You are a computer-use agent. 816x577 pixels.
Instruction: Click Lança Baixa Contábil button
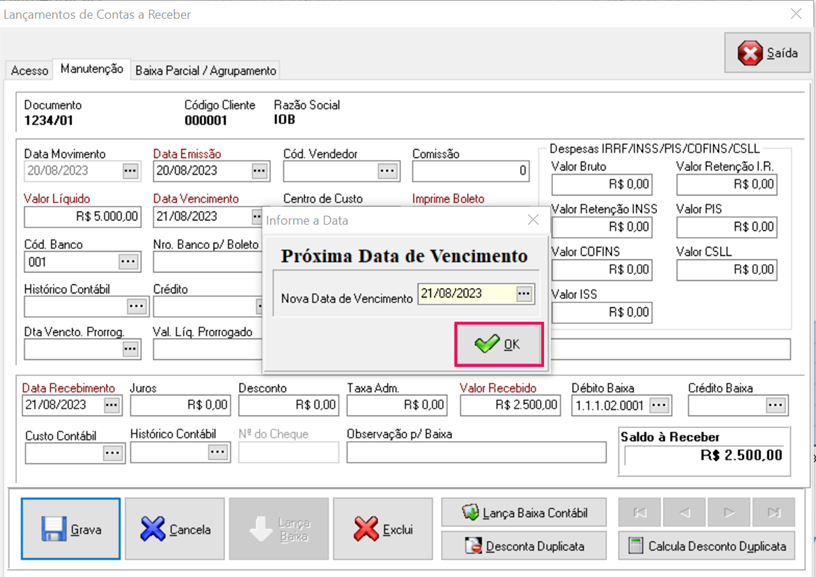523,512
